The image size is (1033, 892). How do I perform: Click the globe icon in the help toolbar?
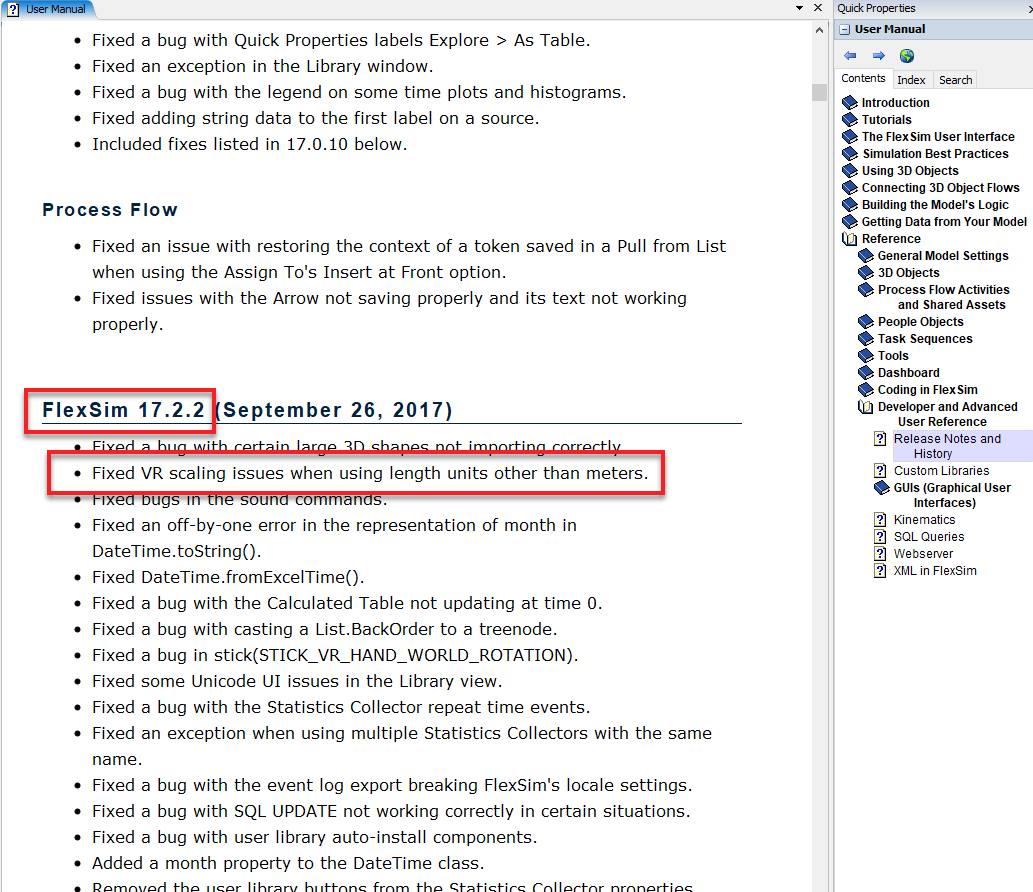(907, 56)
